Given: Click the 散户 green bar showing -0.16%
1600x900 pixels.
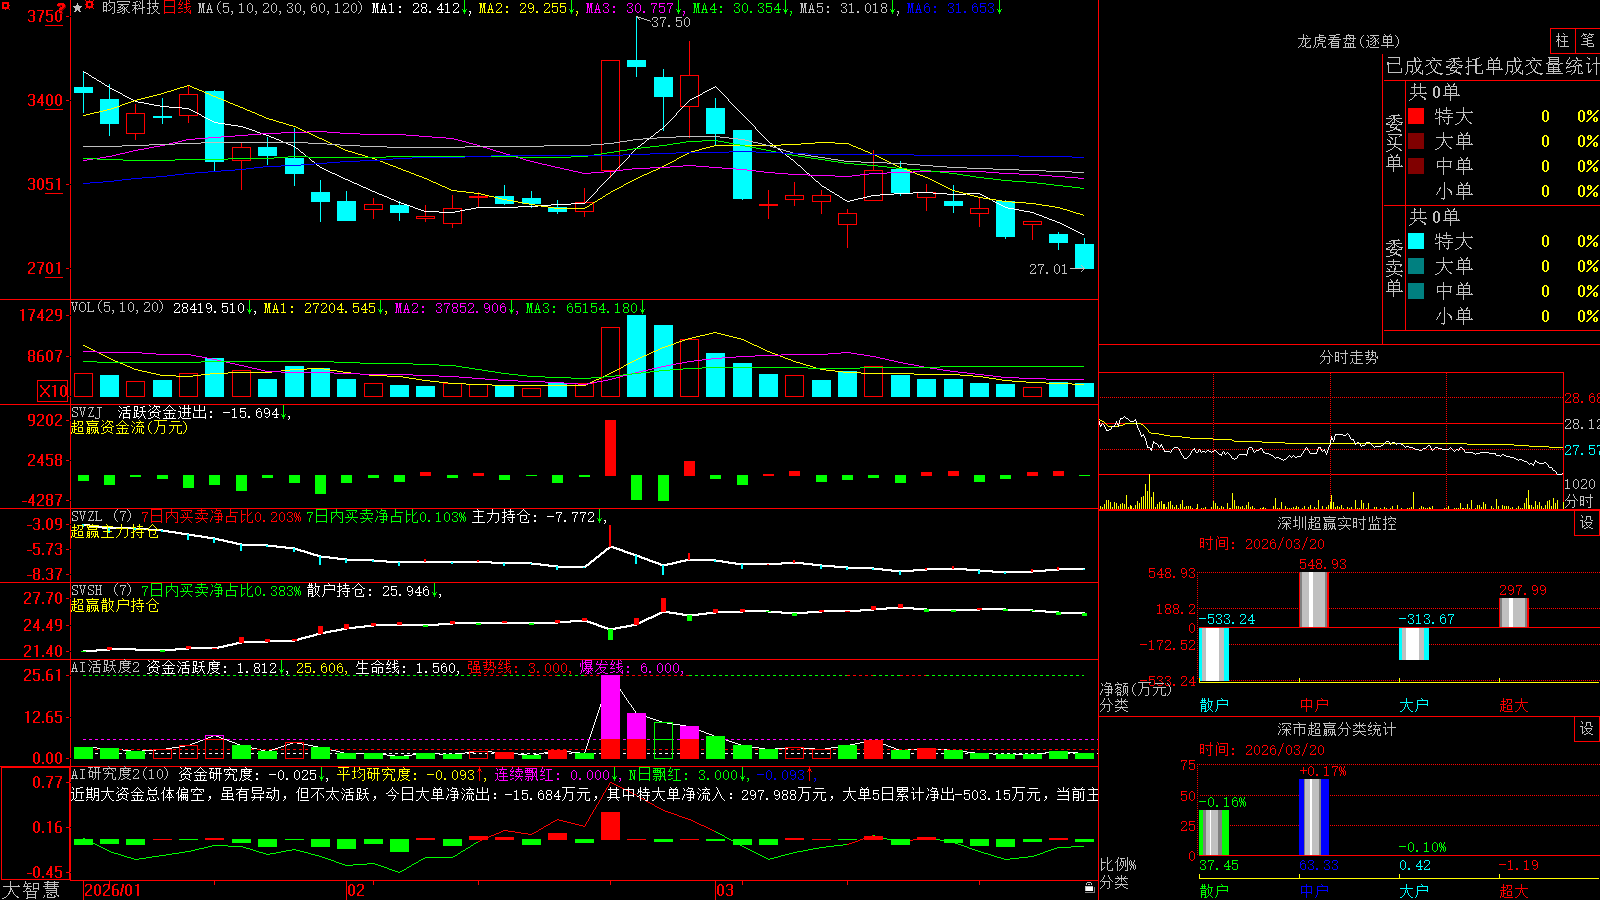Looking at the screenshot, I should coord(1214,833).
